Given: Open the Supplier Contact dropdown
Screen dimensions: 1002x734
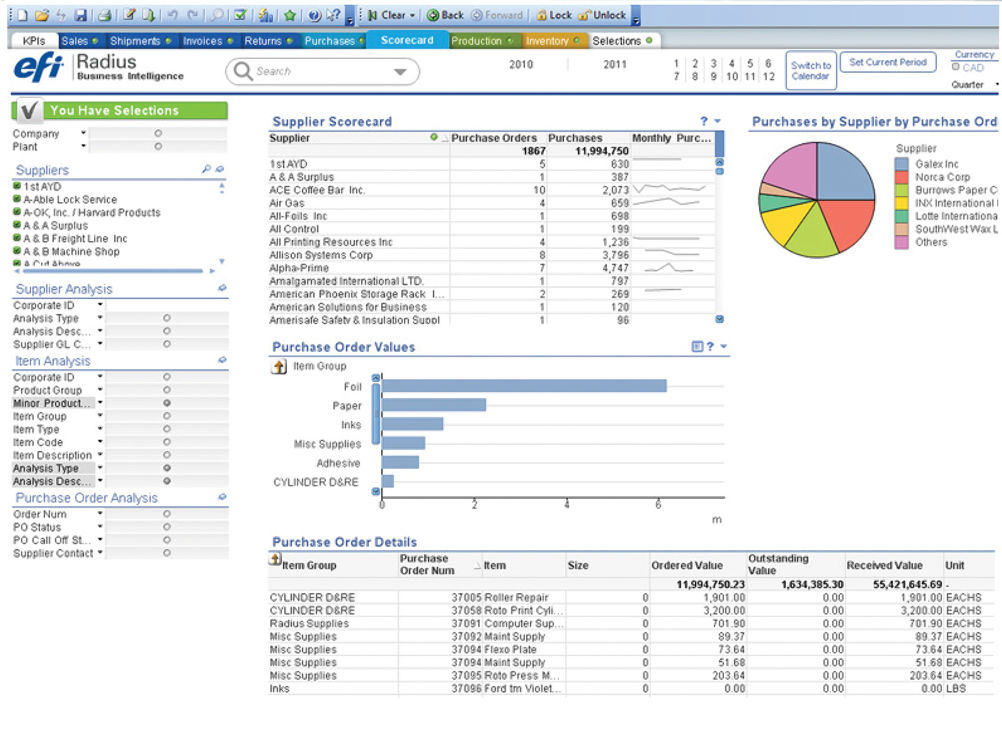Looking at the screenshot, I should 100,553.
